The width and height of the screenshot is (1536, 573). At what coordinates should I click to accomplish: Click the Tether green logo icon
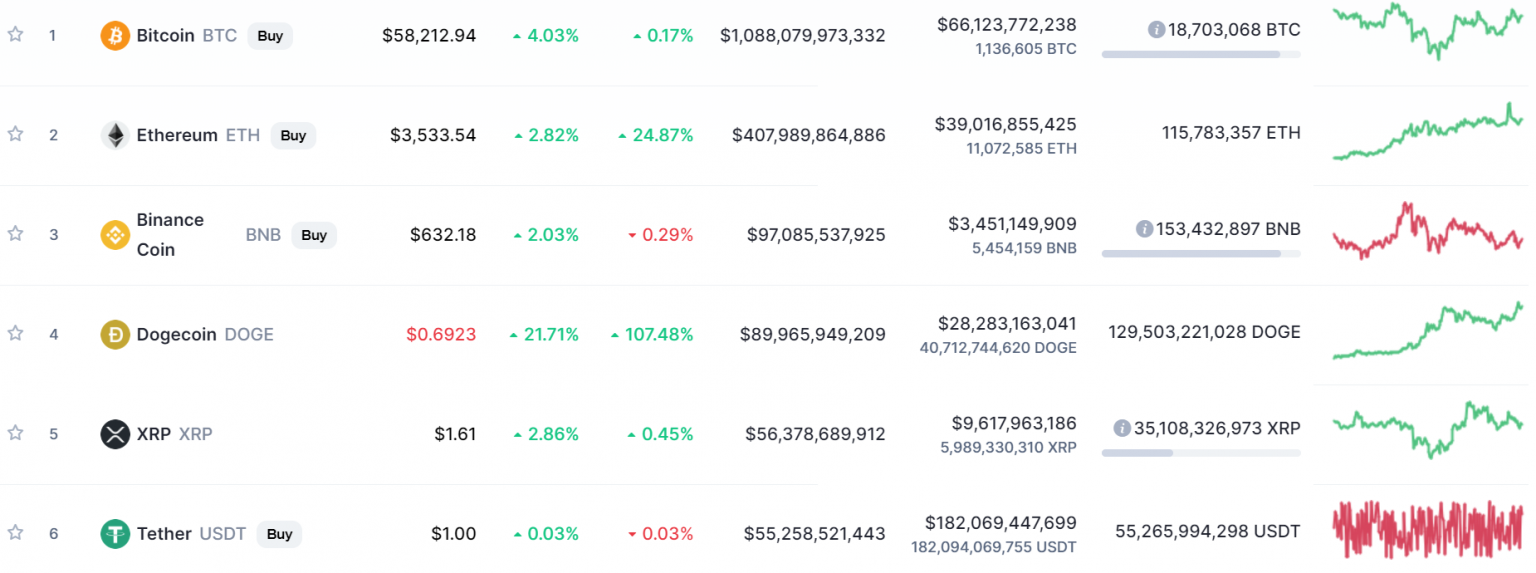click(x=116, y=534)
